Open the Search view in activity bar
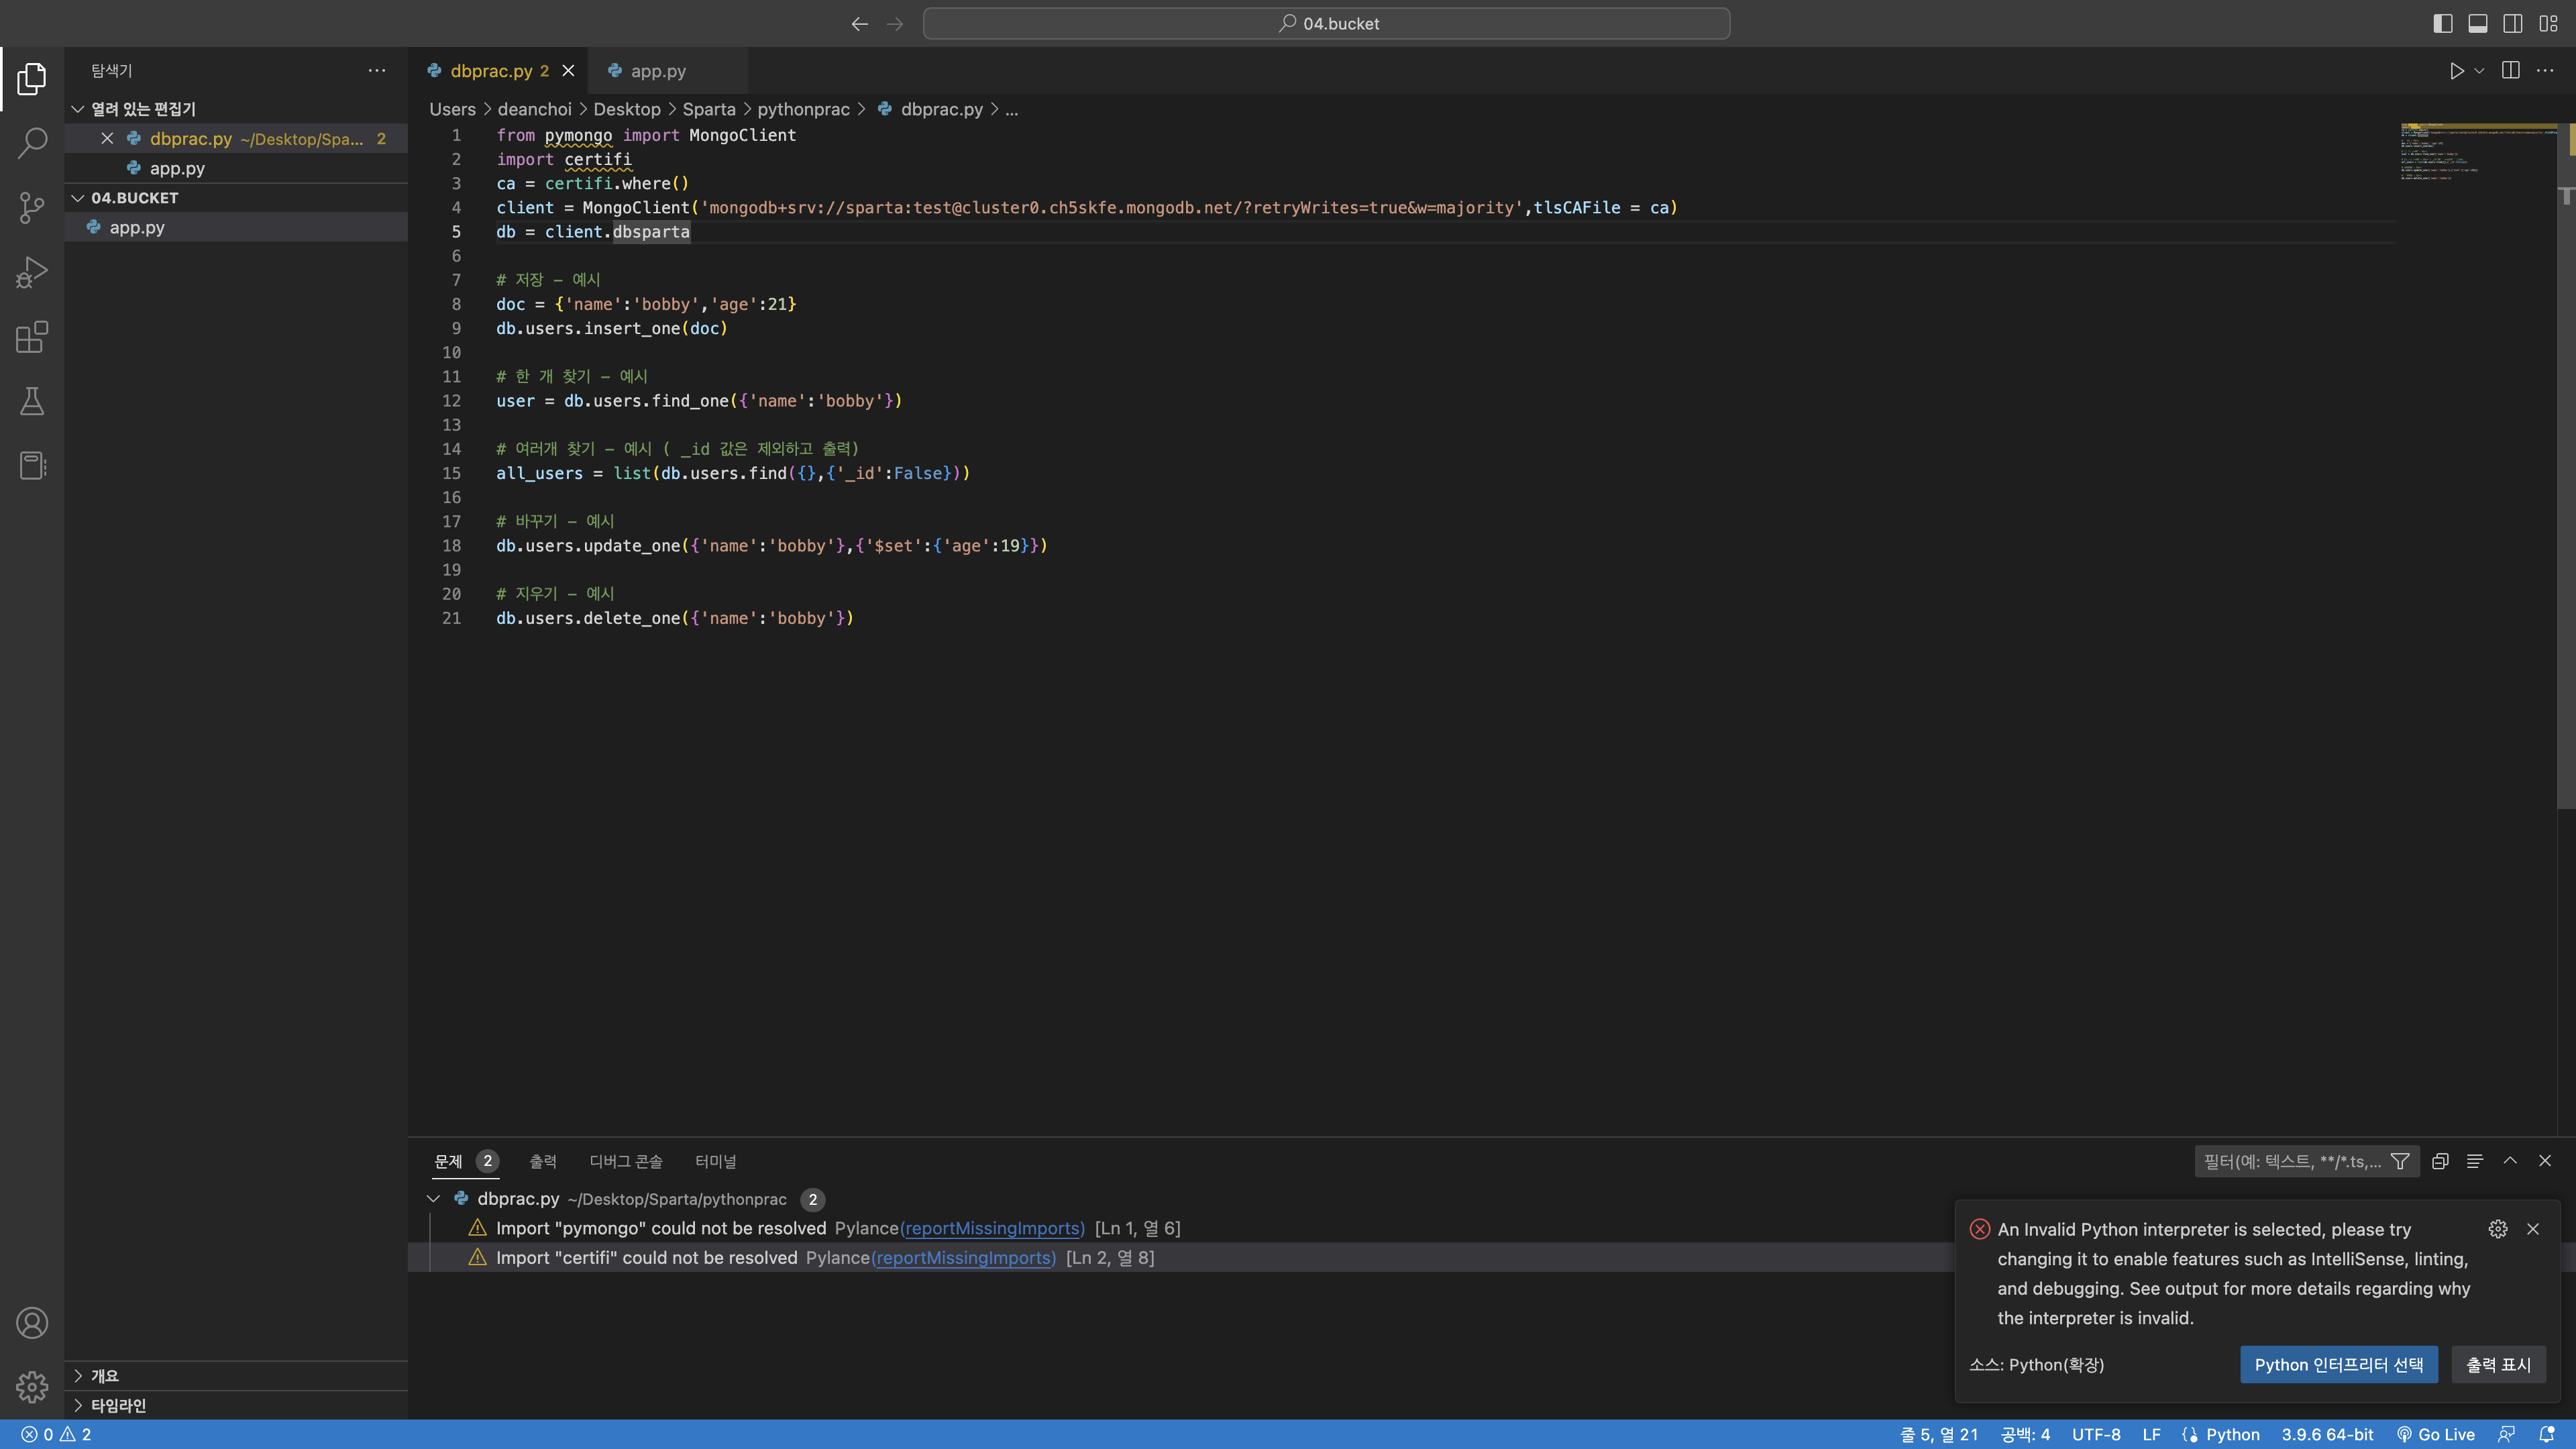 [32, 143]
